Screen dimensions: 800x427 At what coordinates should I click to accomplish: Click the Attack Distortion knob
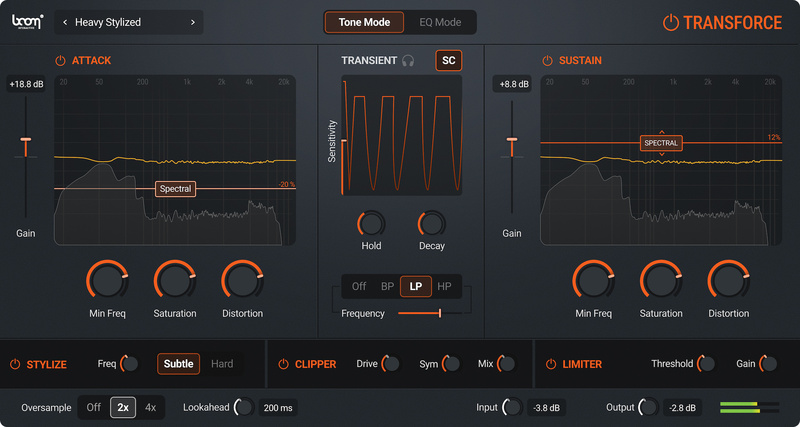[x=242, y=281]
